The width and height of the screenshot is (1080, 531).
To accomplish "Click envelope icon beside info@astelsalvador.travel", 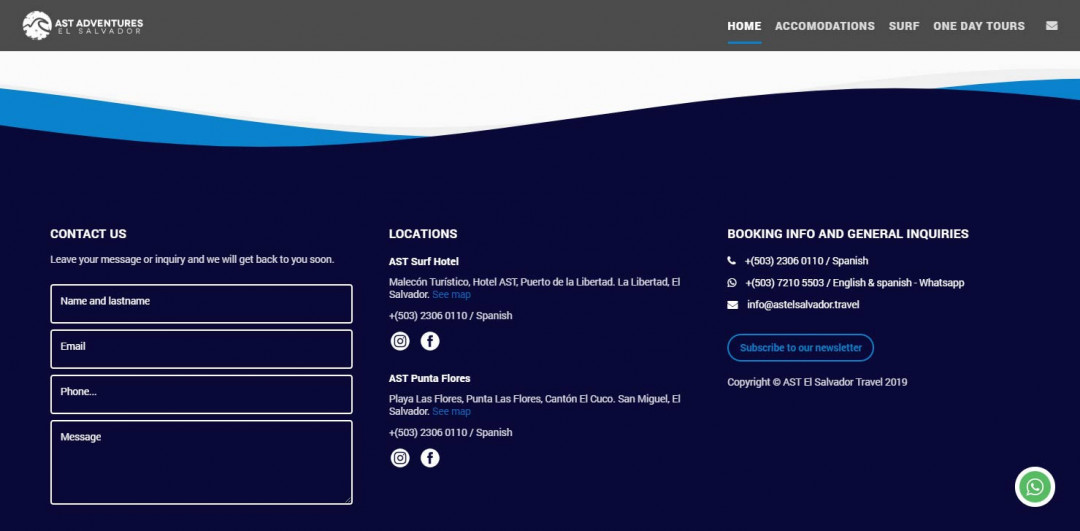I will (x=732, y=304).
